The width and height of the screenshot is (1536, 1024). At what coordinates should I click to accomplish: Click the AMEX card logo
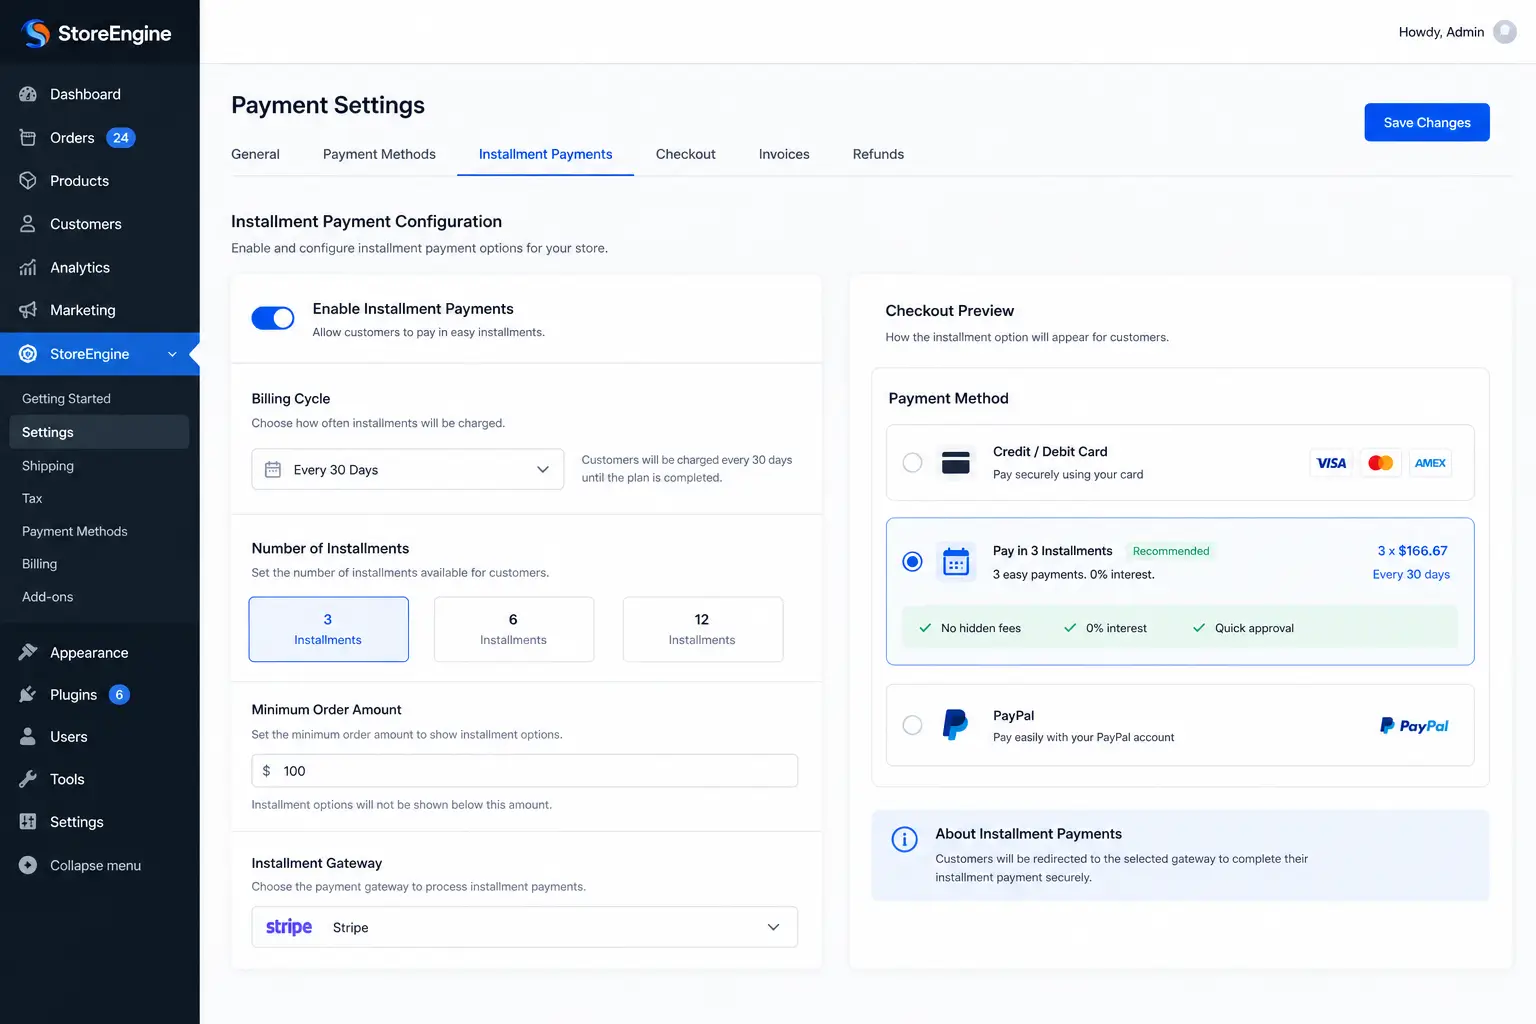coord(1430,463)
